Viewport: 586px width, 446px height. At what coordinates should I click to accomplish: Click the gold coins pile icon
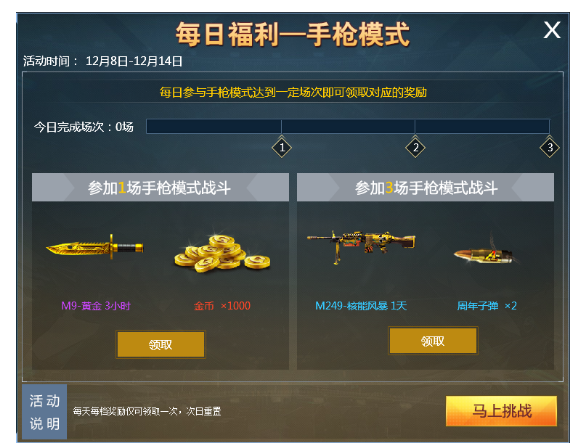[x=222, y=253]
